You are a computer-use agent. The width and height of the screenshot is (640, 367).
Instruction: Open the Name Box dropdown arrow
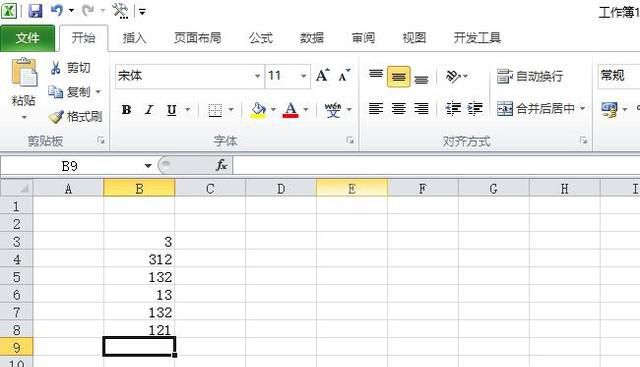(148, 166)
